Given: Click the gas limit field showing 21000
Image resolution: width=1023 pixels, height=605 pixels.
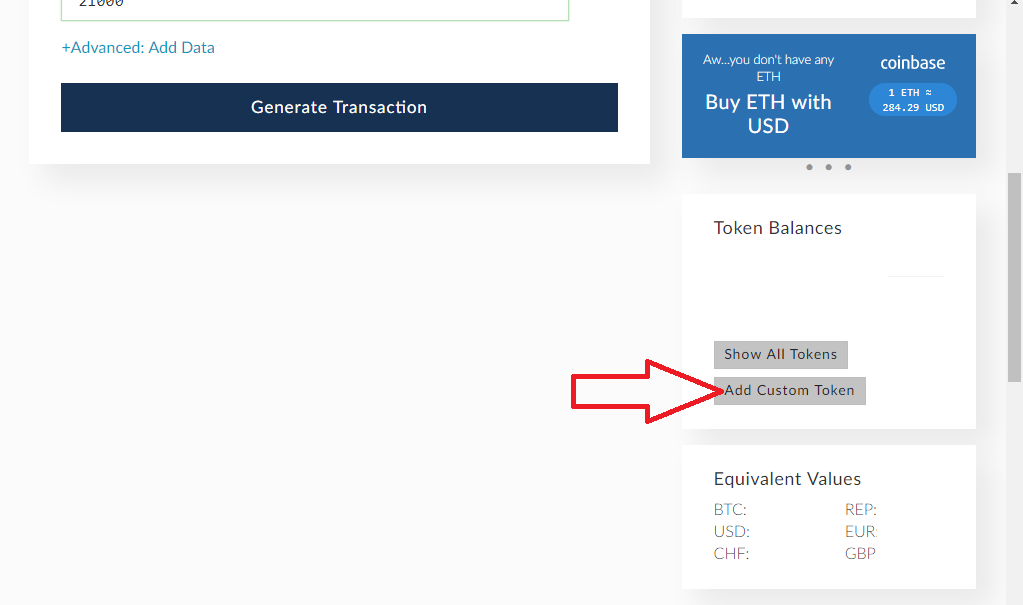Looking at the screenshot, I should (x=314, y=8).
